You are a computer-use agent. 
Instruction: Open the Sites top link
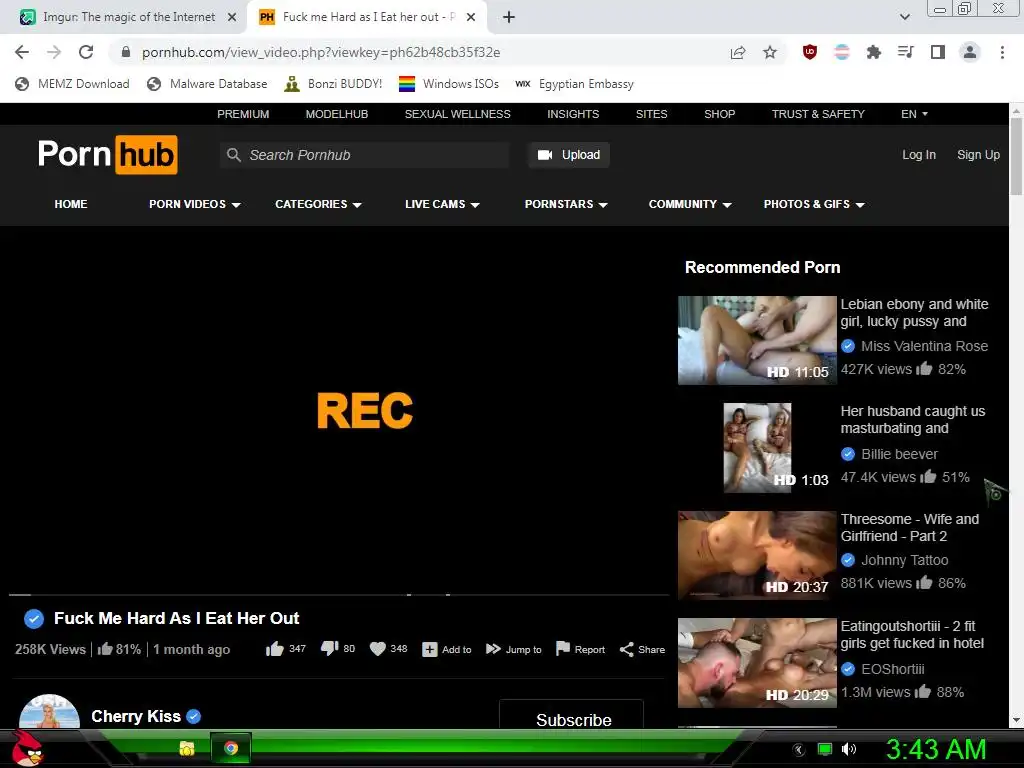(652, 114)
